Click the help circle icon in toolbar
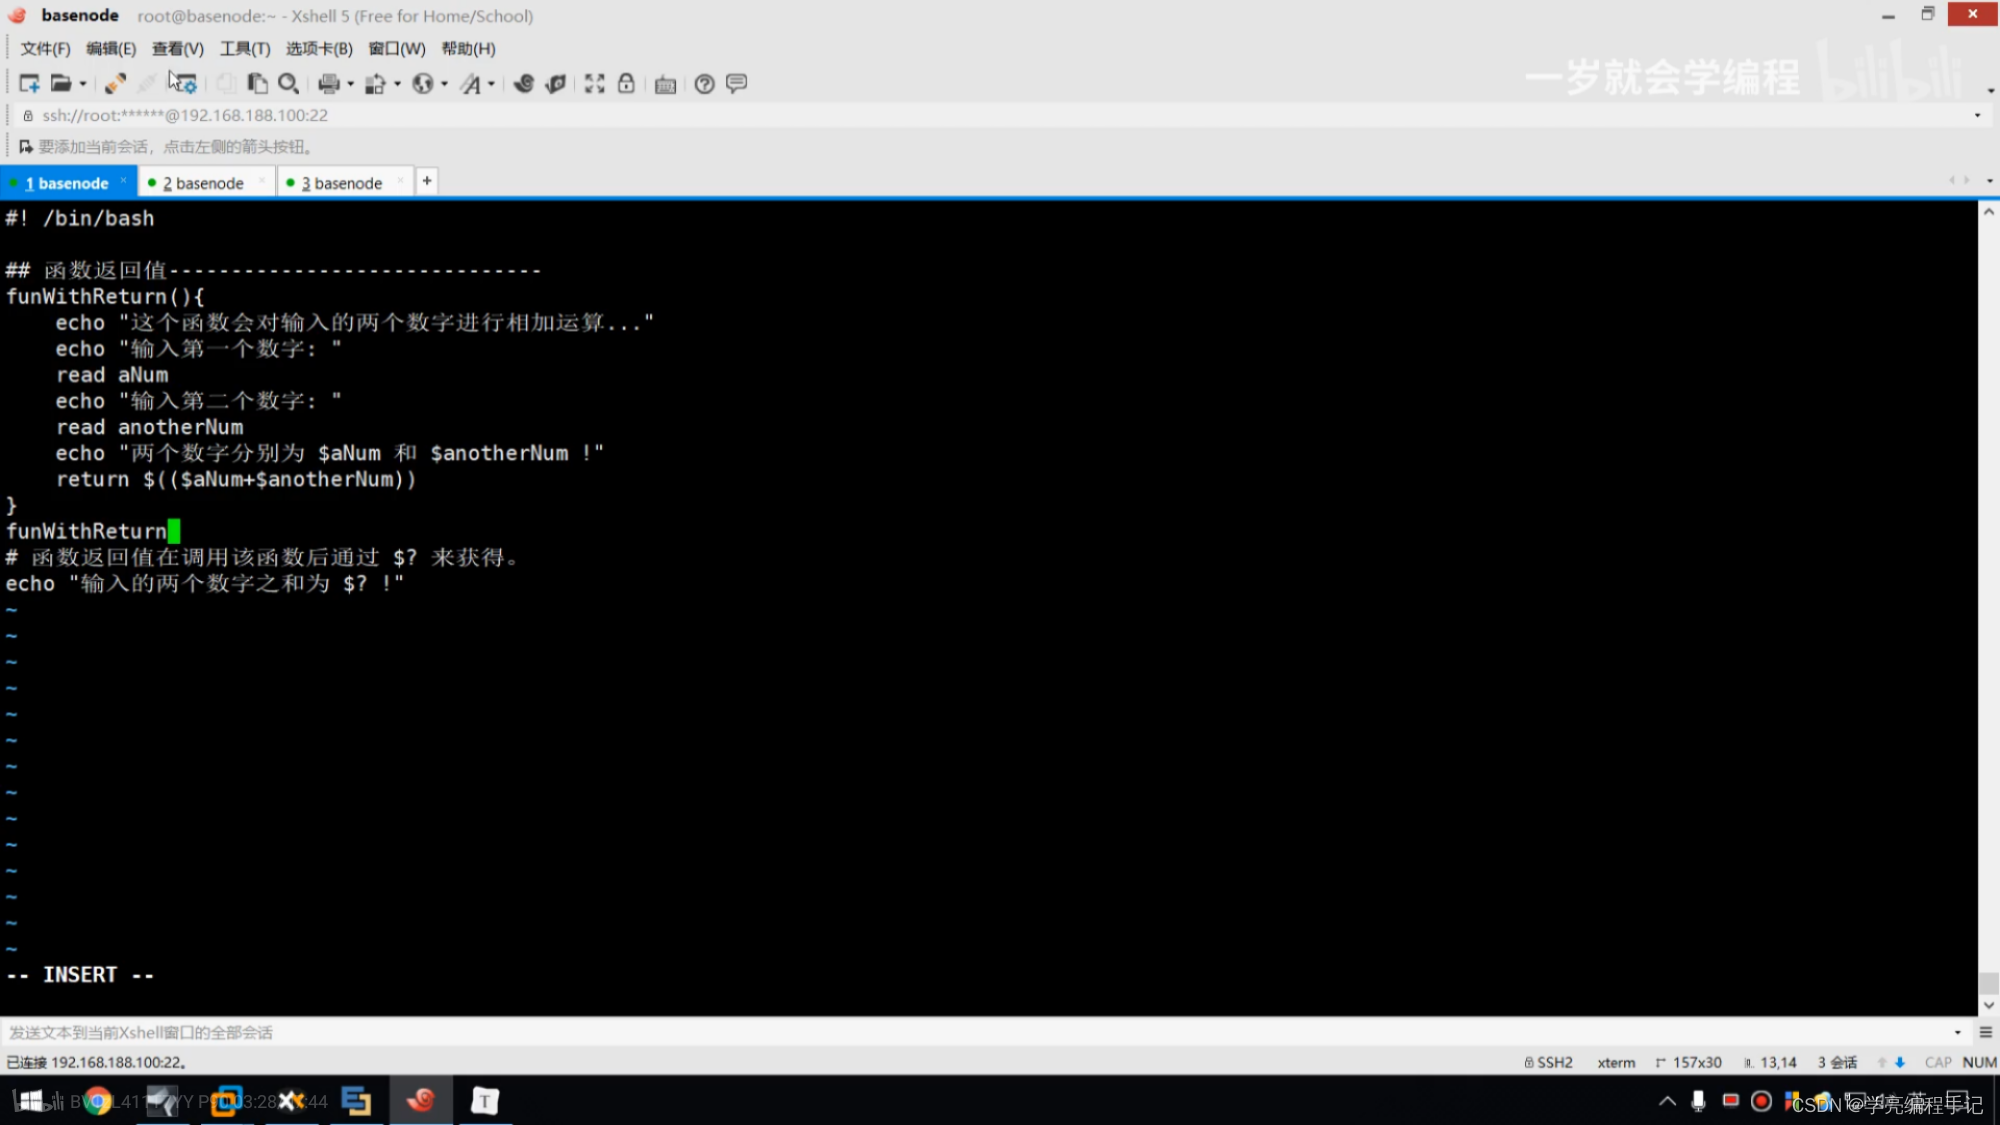2000x1125 pixels. tap(702, 85)
